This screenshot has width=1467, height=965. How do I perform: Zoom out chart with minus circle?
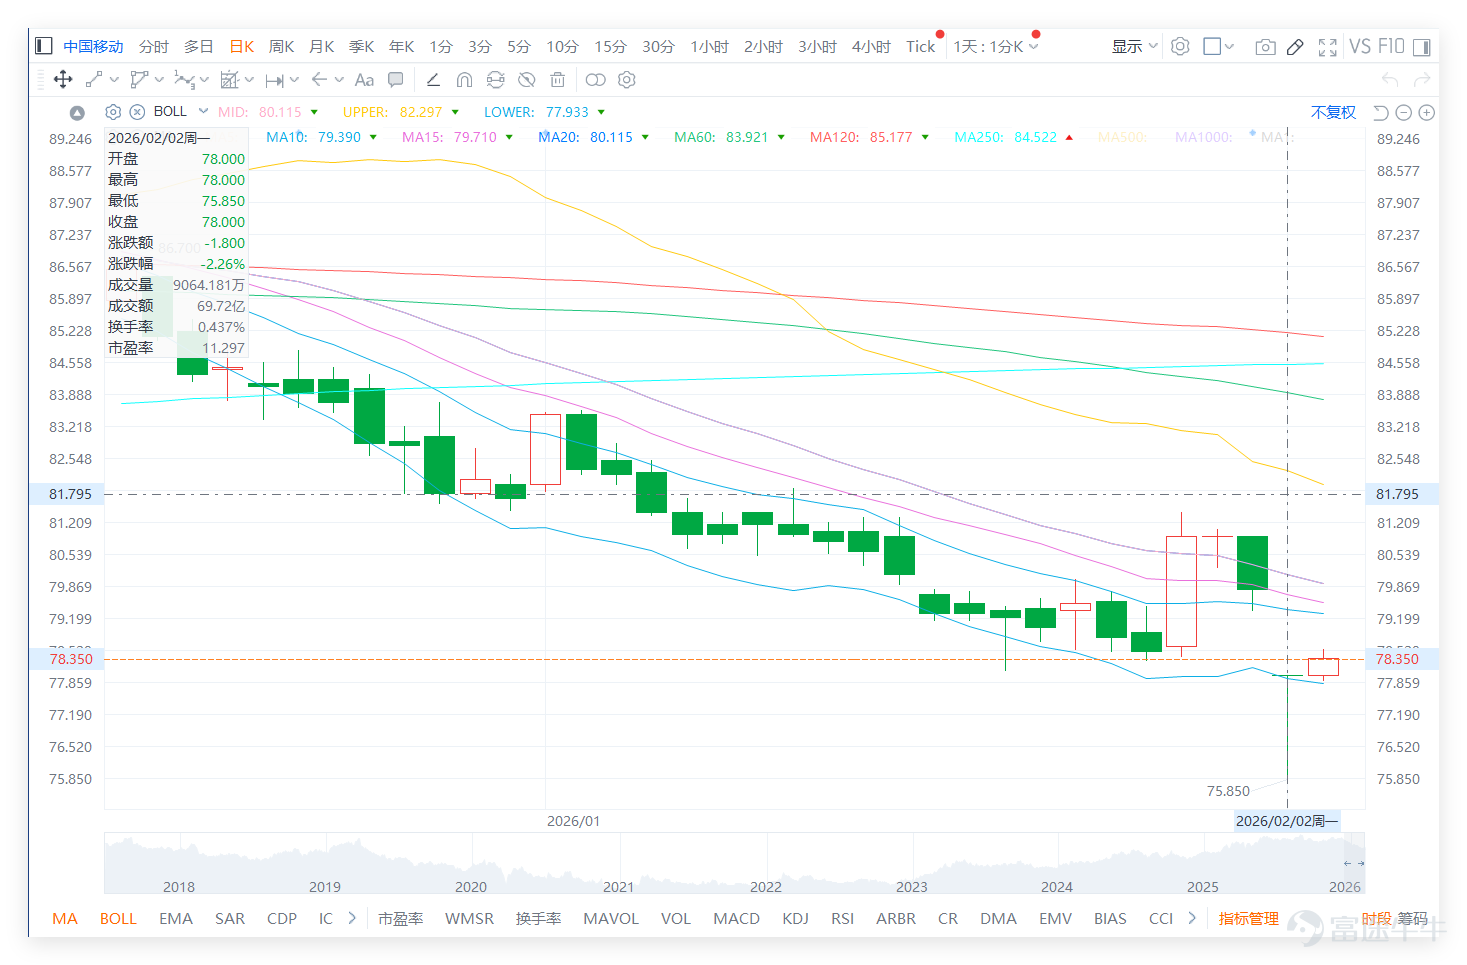click(1404, 113)
